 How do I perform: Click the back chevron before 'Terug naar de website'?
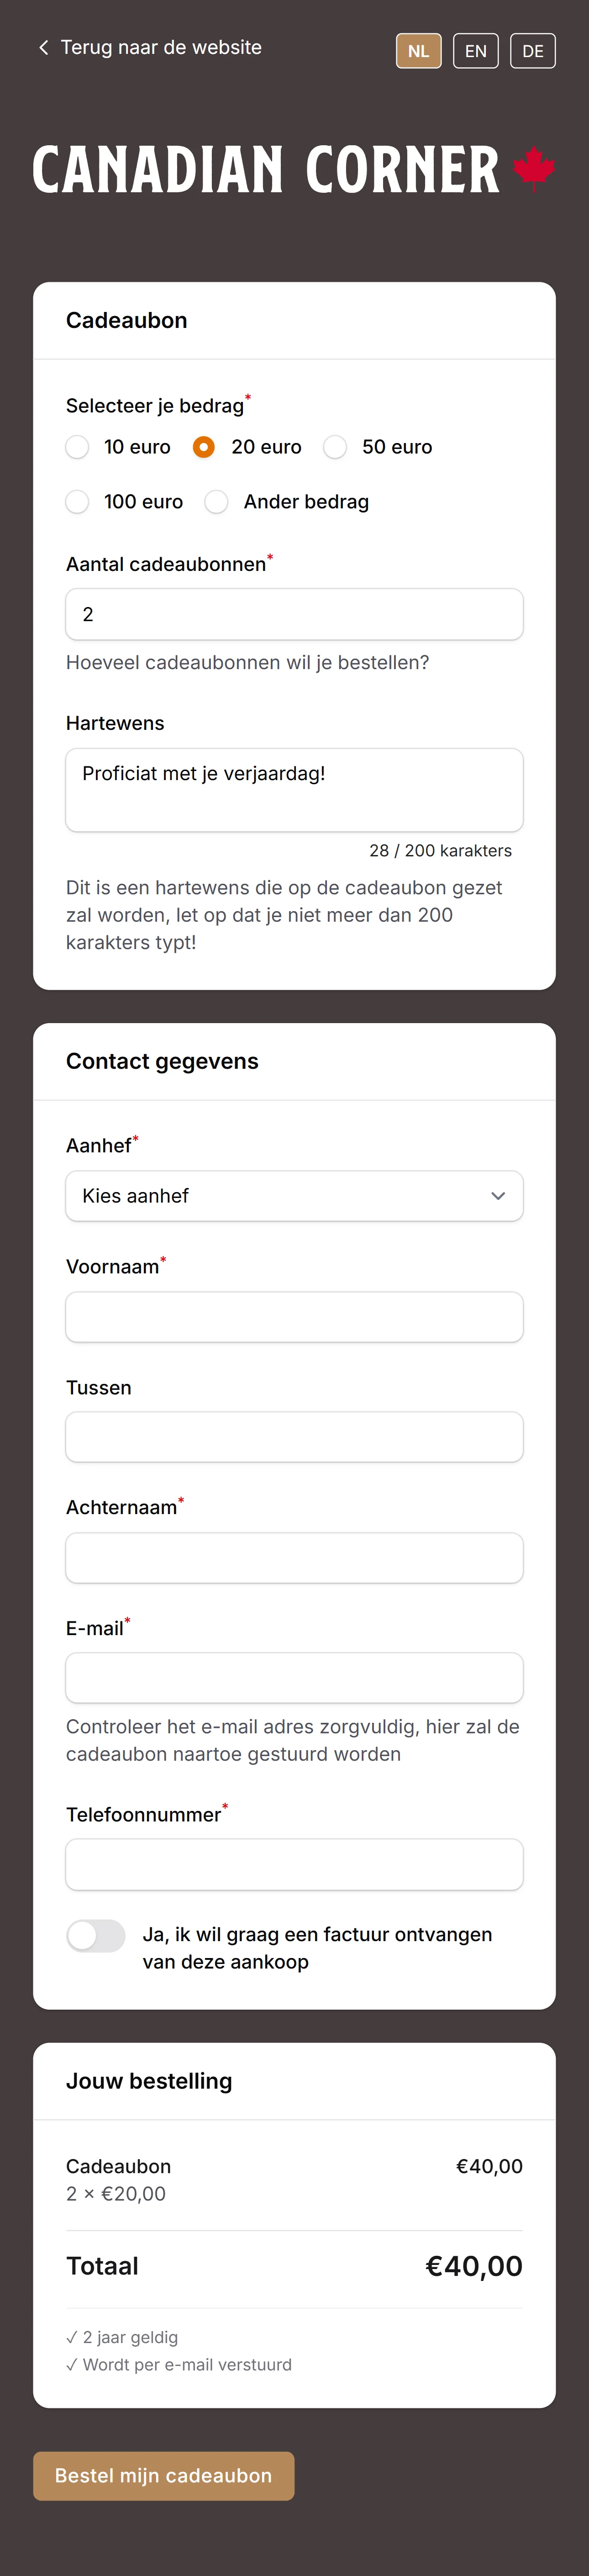click(42, 47)
